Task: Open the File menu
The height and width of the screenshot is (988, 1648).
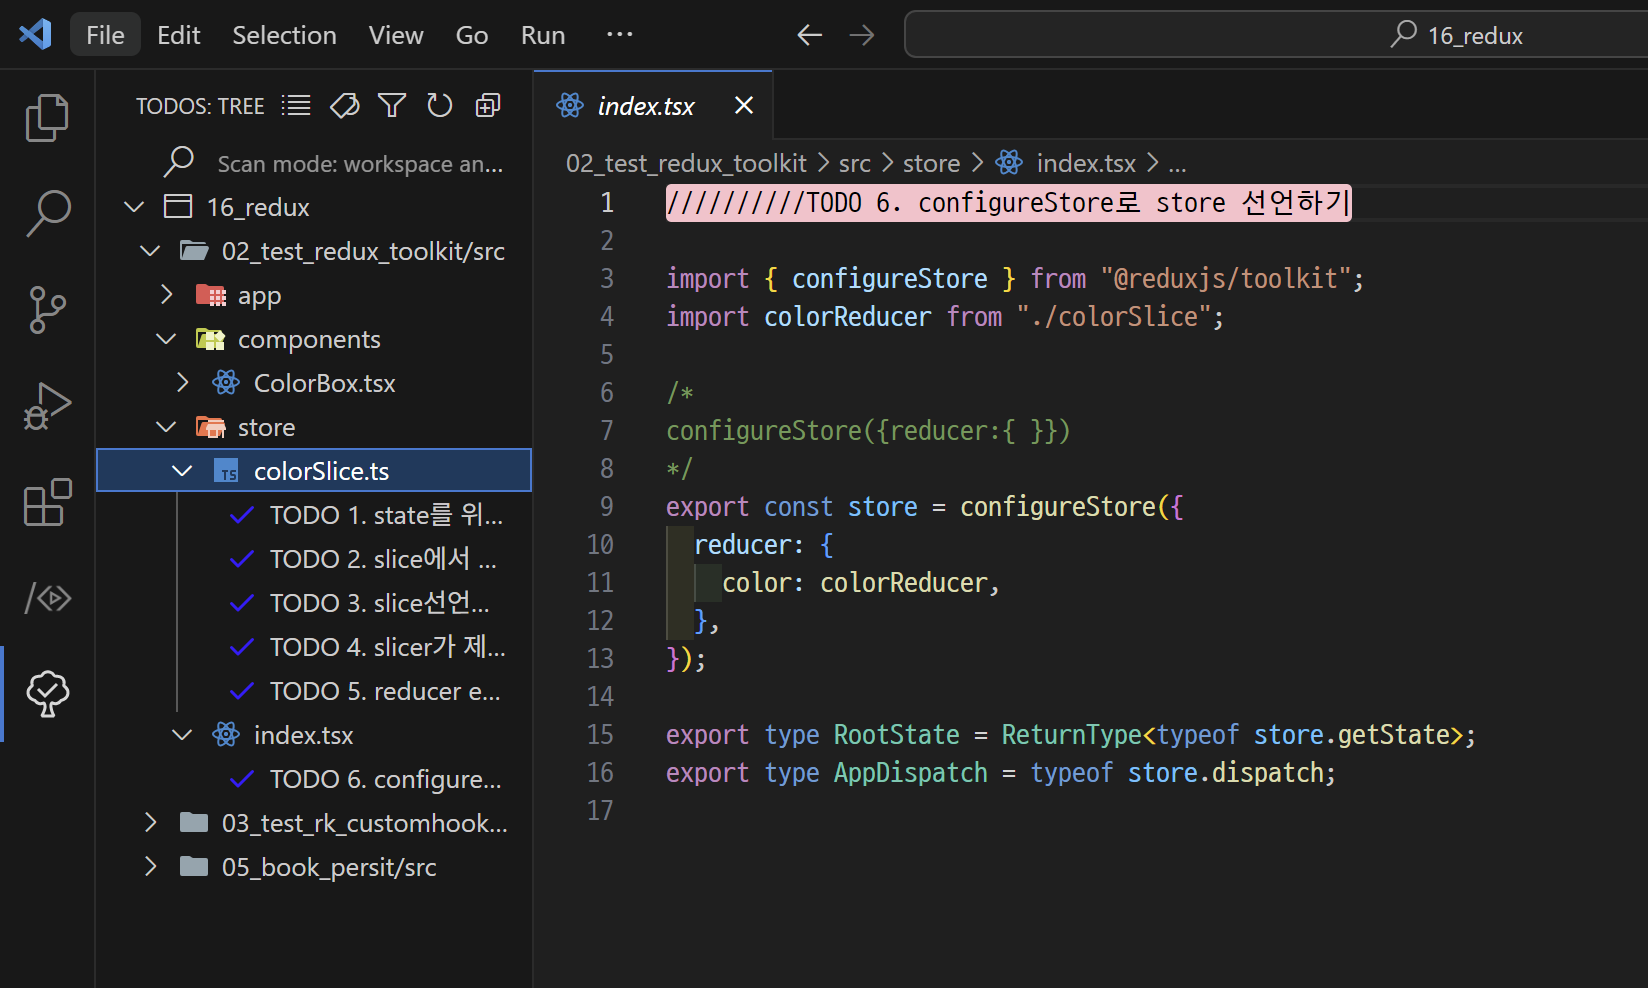Action: [105, 35]
